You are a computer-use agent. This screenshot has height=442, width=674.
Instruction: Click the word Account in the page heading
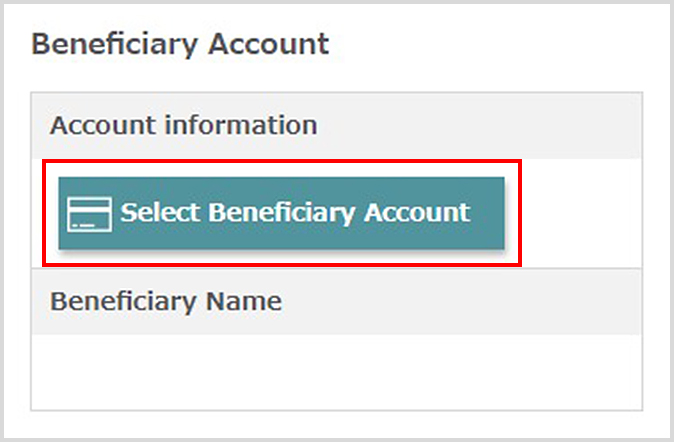coord(269,44)
